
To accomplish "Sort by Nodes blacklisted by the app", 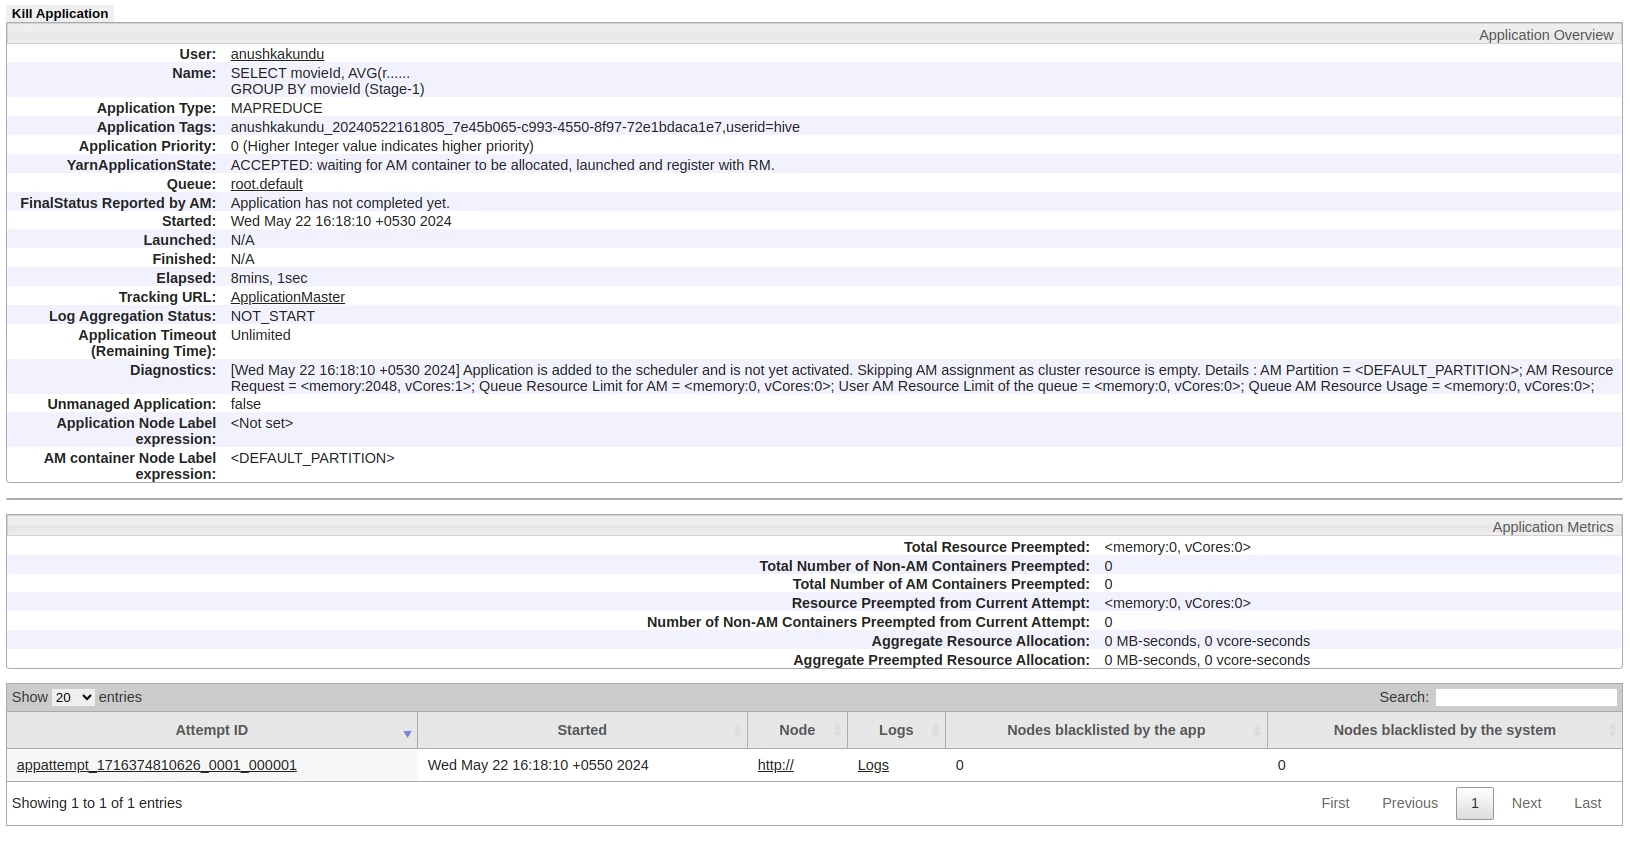I will (x=1106, y=730).
